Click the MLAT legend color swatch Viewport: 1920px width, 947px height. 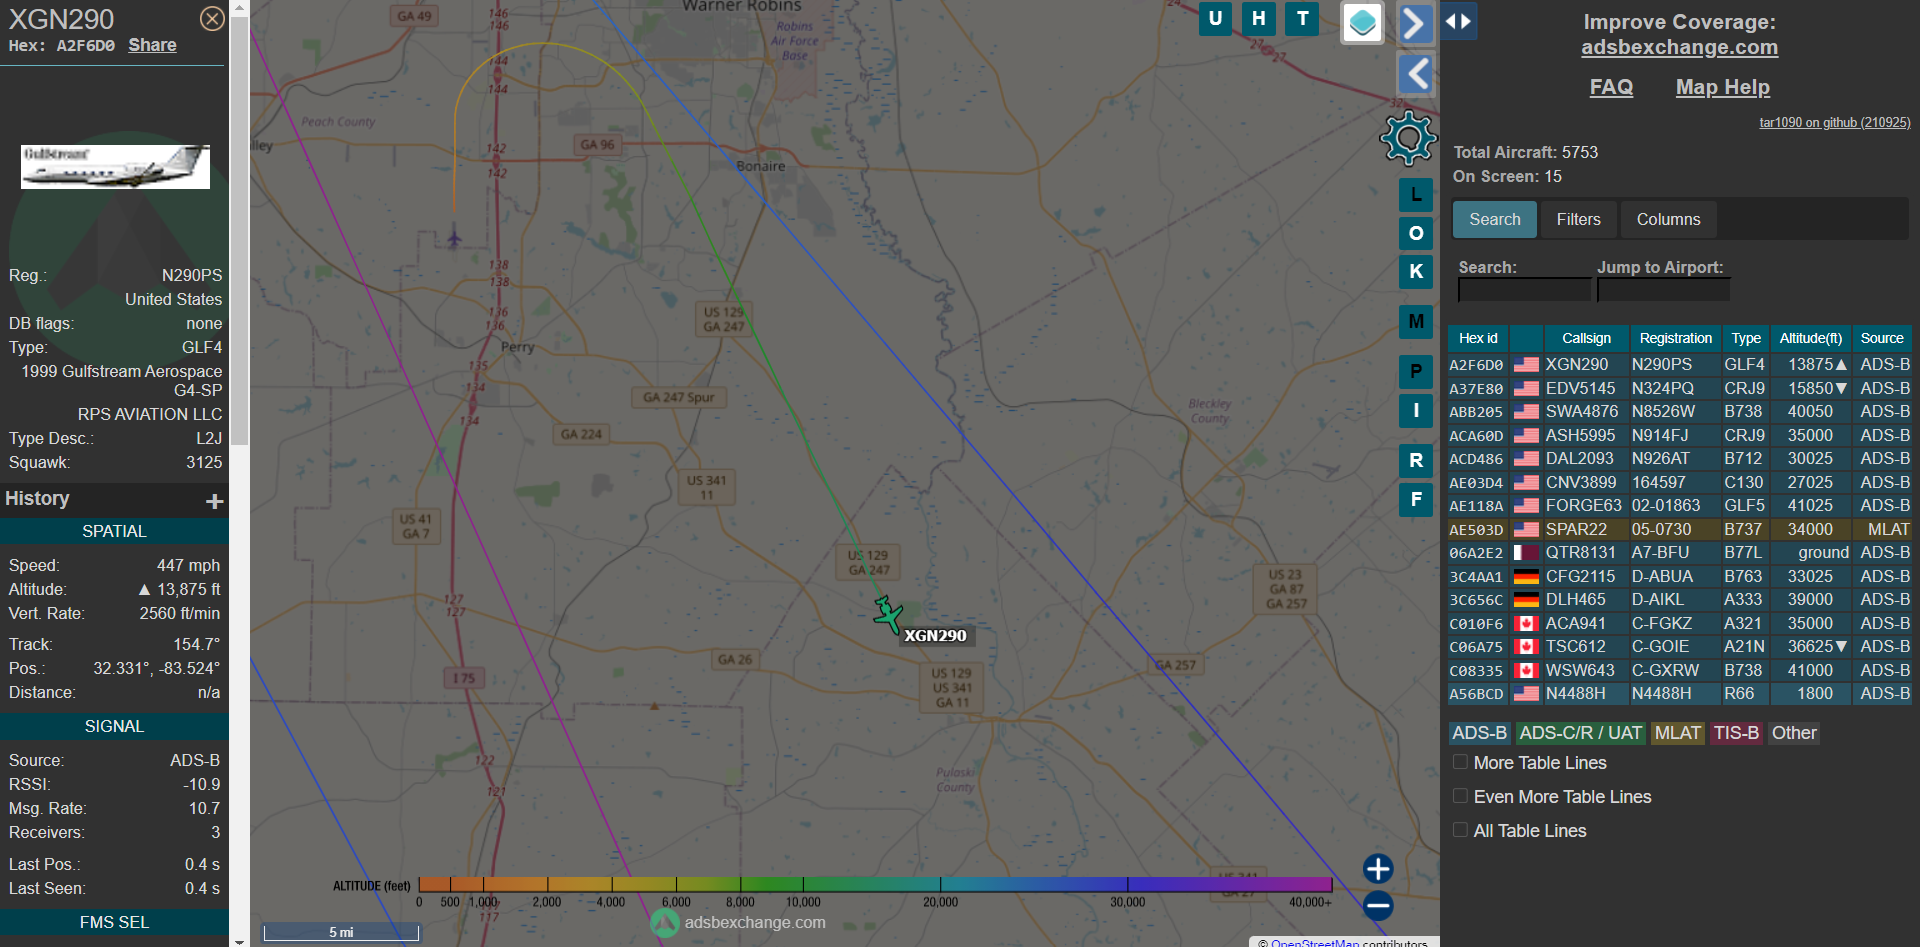pyautogui.click(x=1677, y=733)
